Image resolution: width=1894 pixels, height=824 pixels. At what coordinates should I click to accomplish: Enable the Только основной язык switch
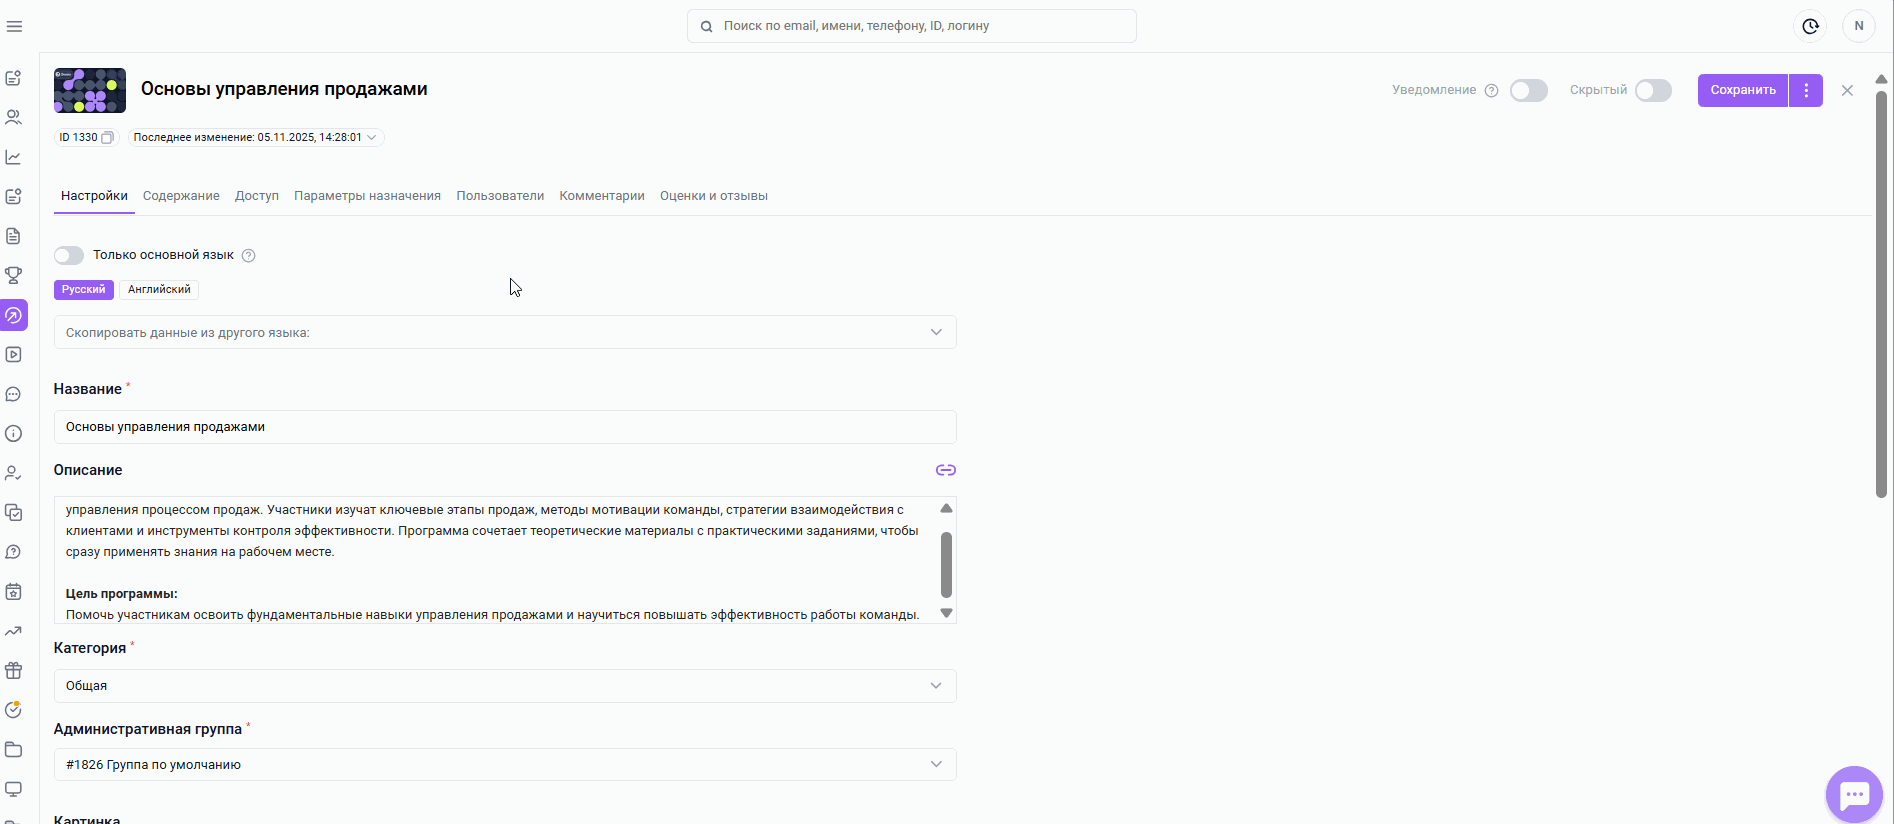(69, 255)
